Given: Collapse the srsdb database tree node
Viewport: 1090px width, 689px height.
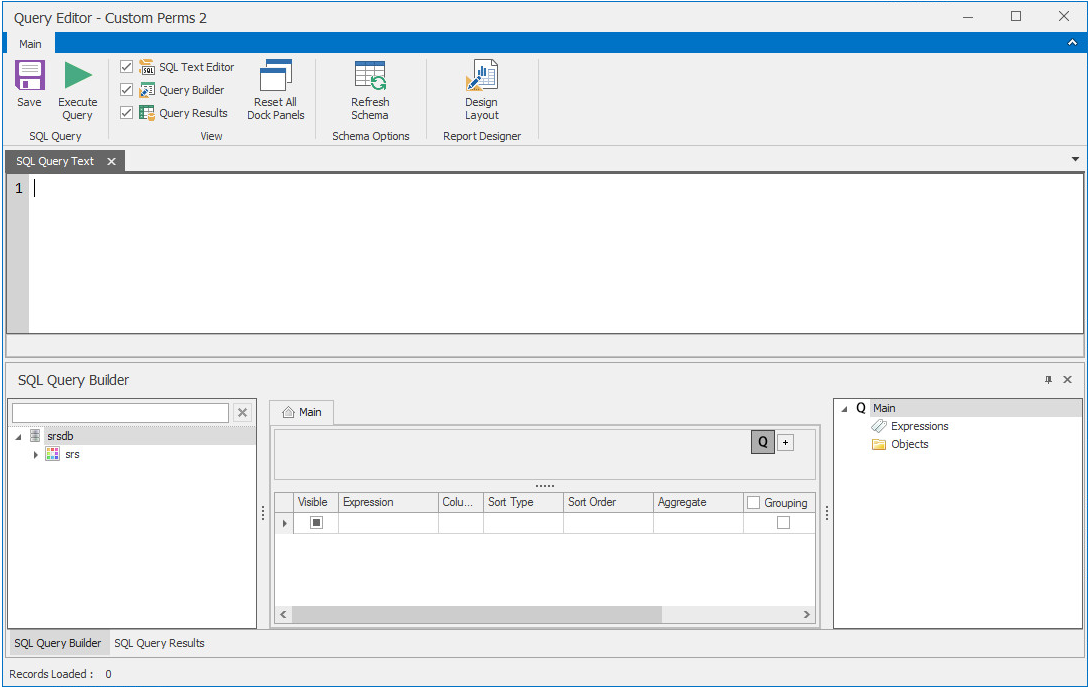Looking at the screenshot, I should 19,436.
